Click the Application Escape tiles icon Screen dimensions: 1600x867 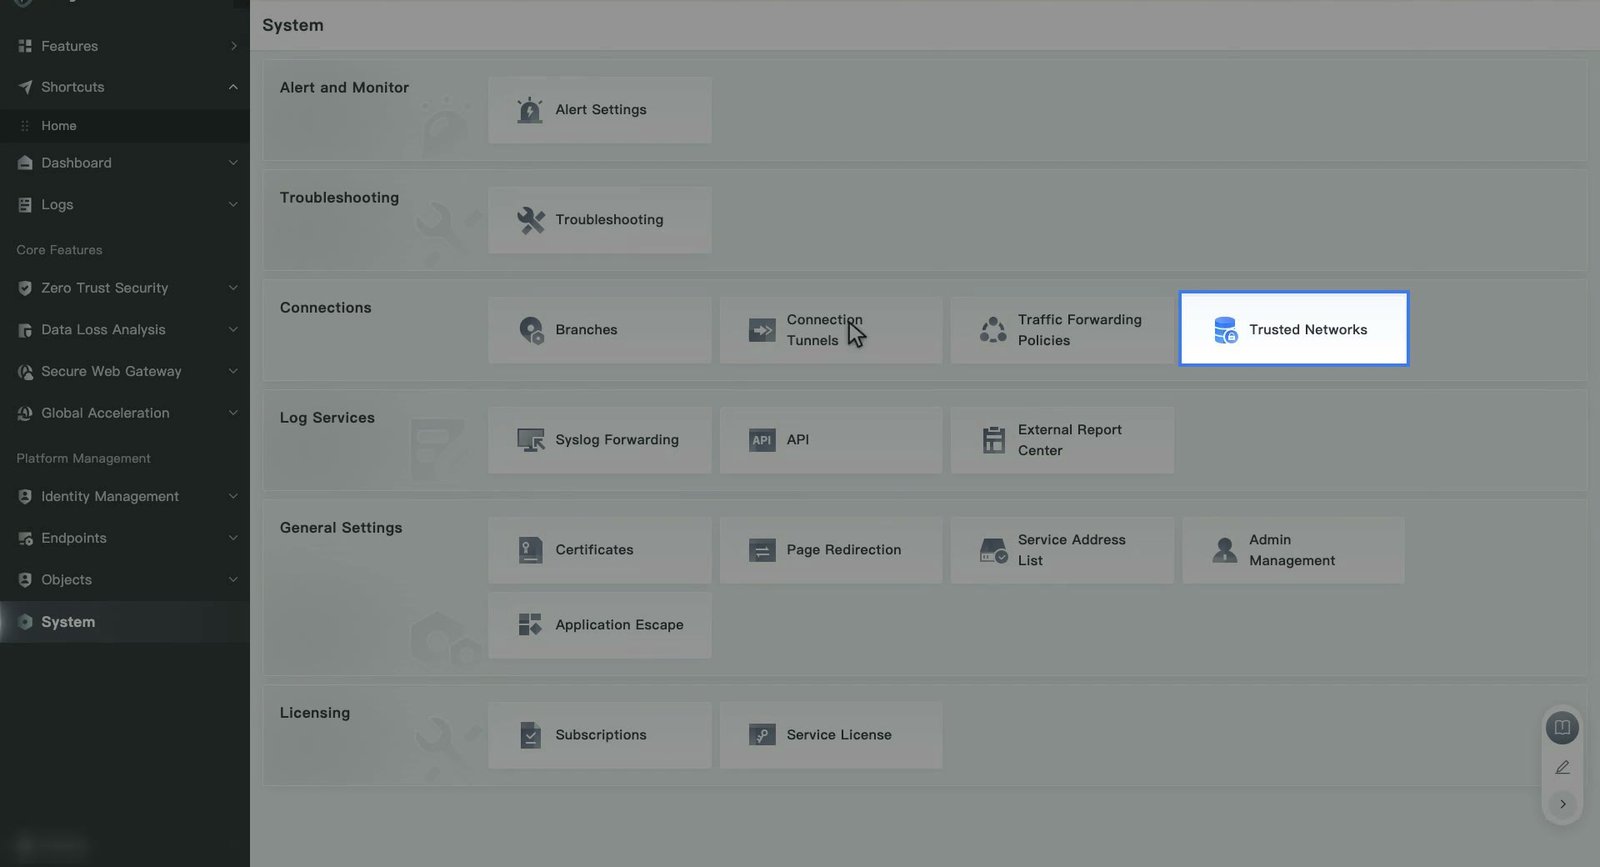click(x=530, y=625)
